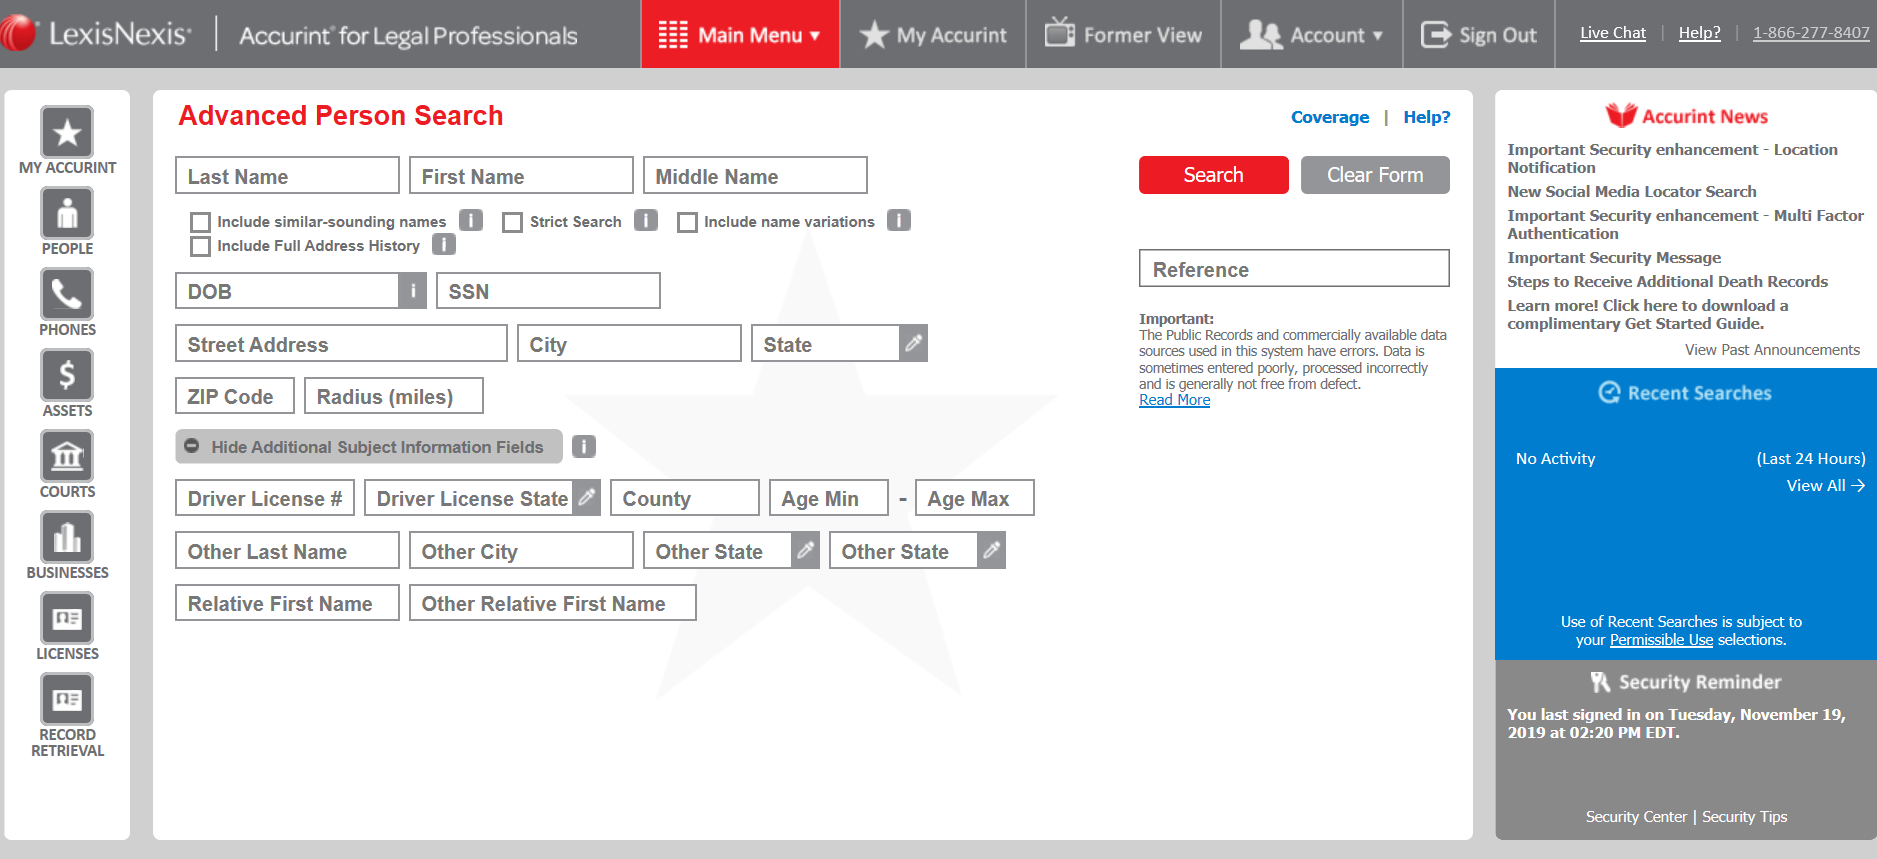Go to the My Accurint tab
Screen dimensions: 1877x859
(933, 35)
